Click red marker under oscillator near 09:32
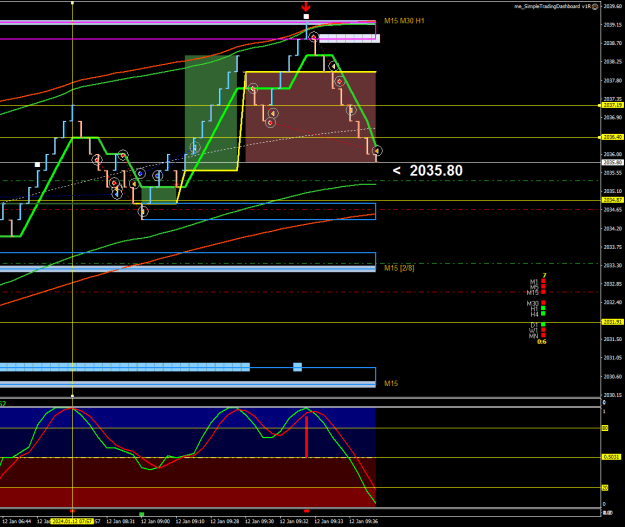625x527 pixels. [306, 511]
